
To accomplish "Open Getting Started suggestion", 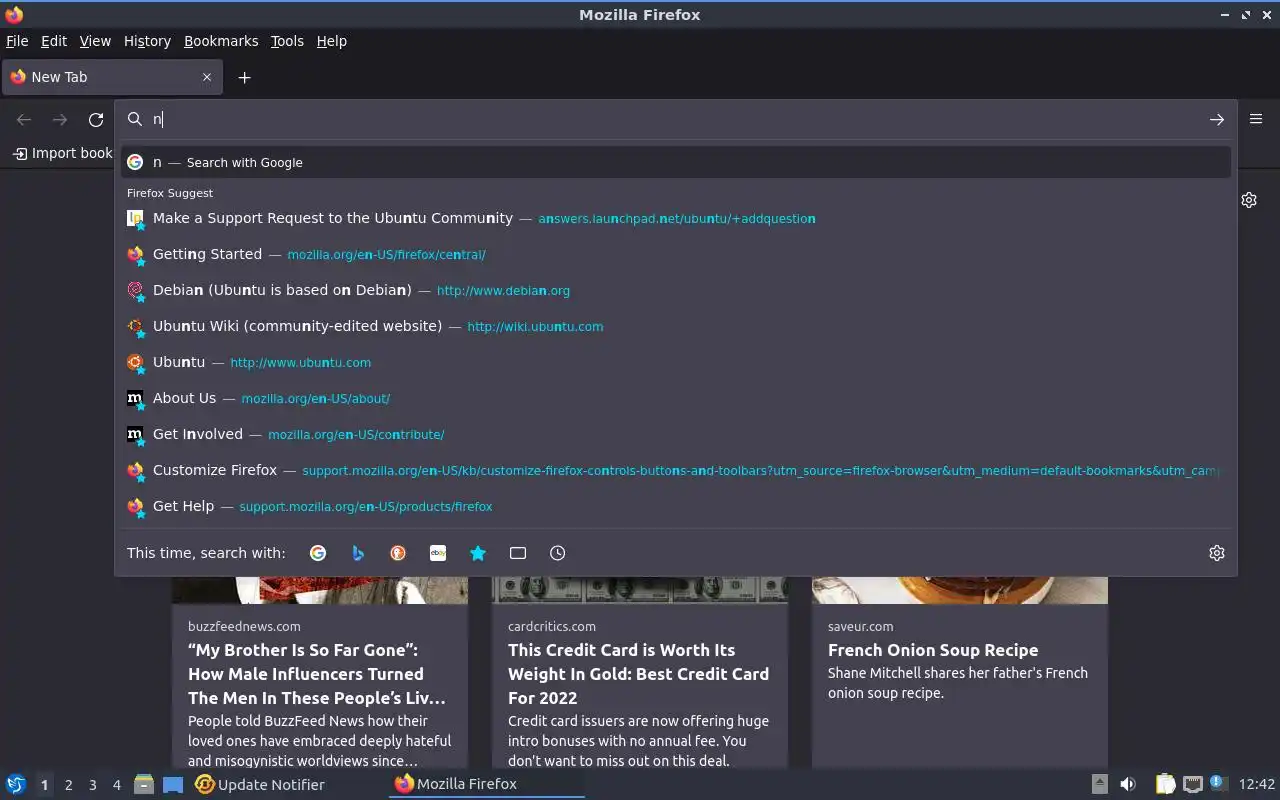I will point(676,254).
